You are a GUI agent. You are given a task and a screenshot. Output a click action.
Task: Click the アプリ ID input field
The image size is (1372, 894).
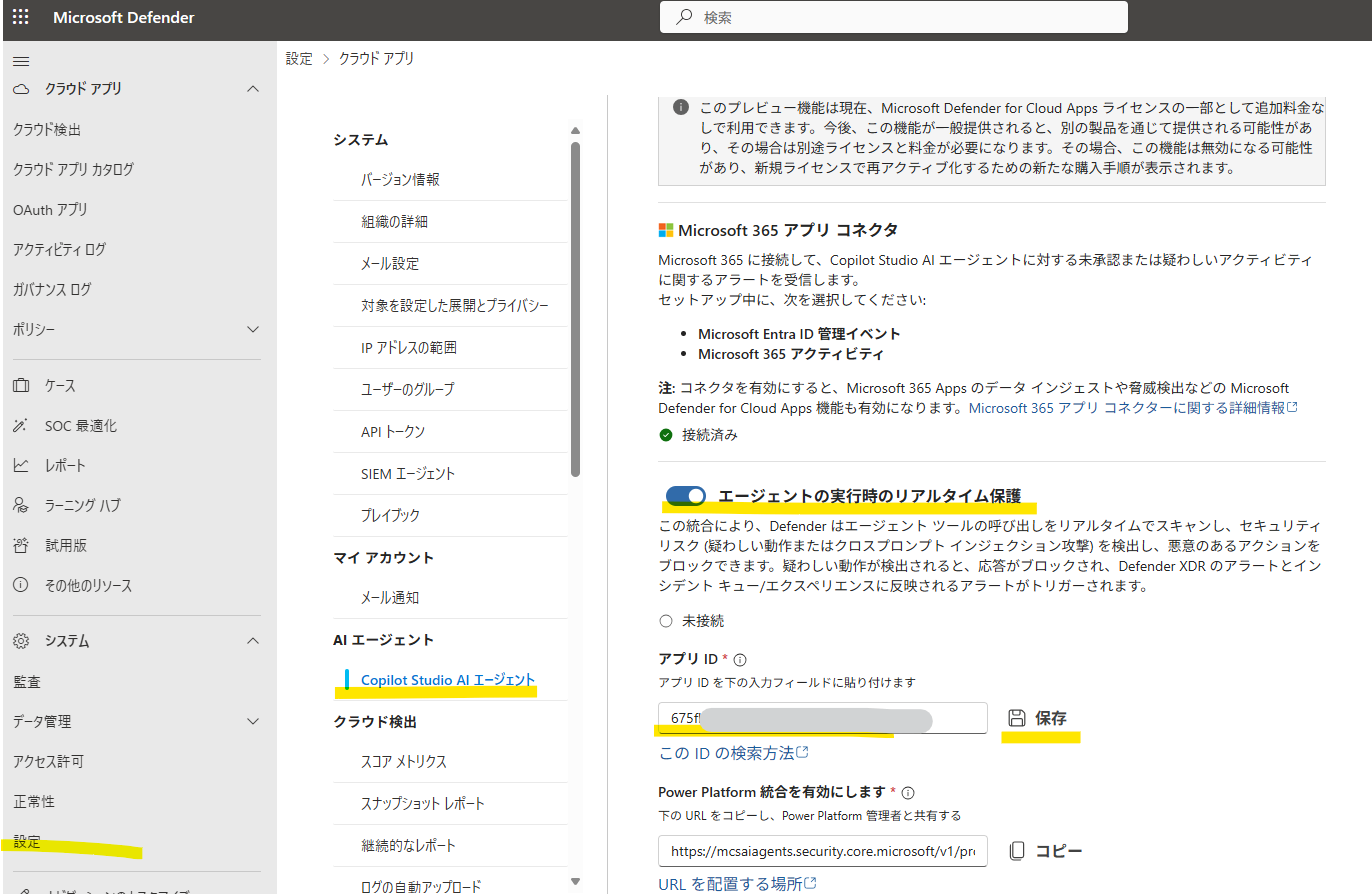[823, 718]
